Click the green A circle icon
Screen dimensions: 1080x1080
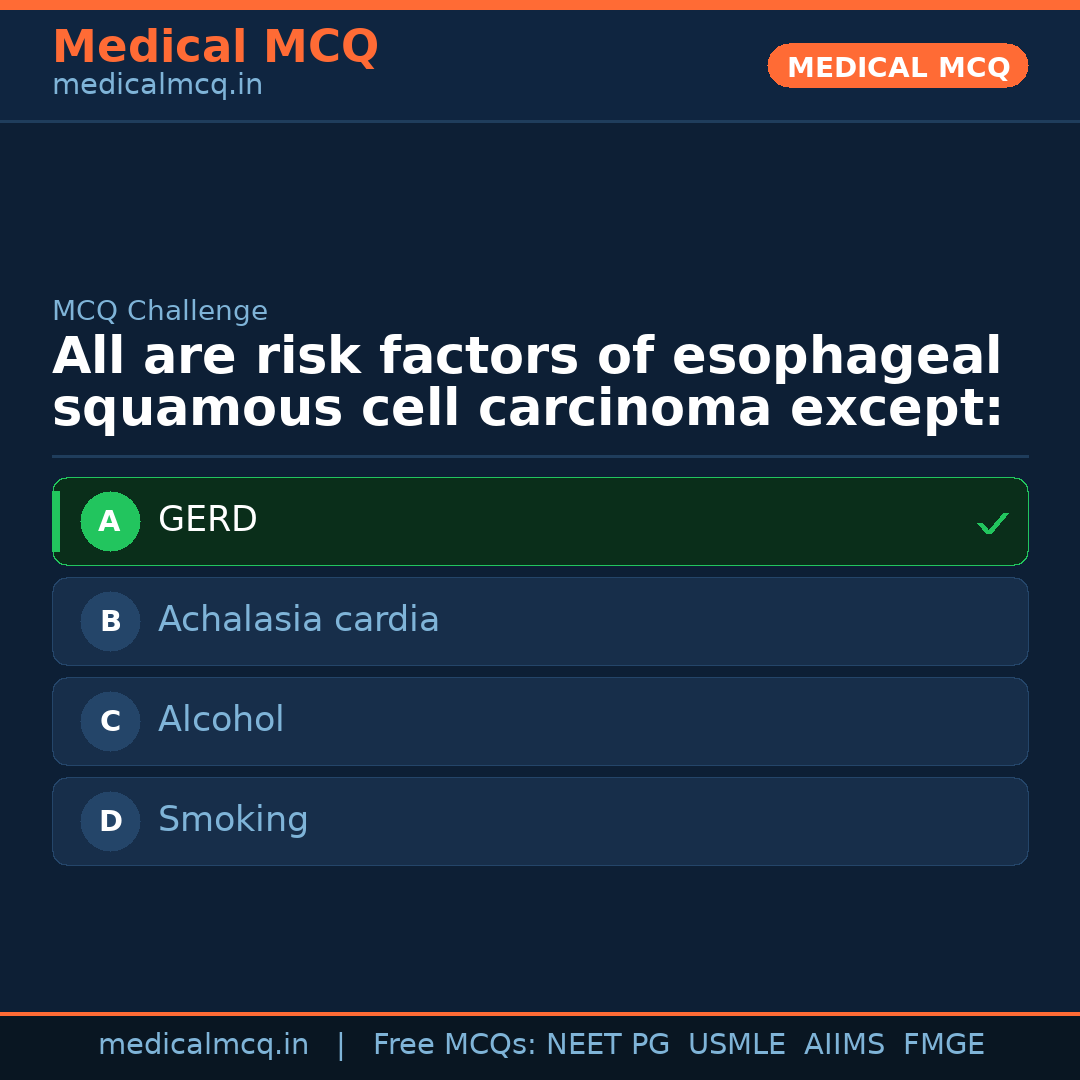(110, 521)
